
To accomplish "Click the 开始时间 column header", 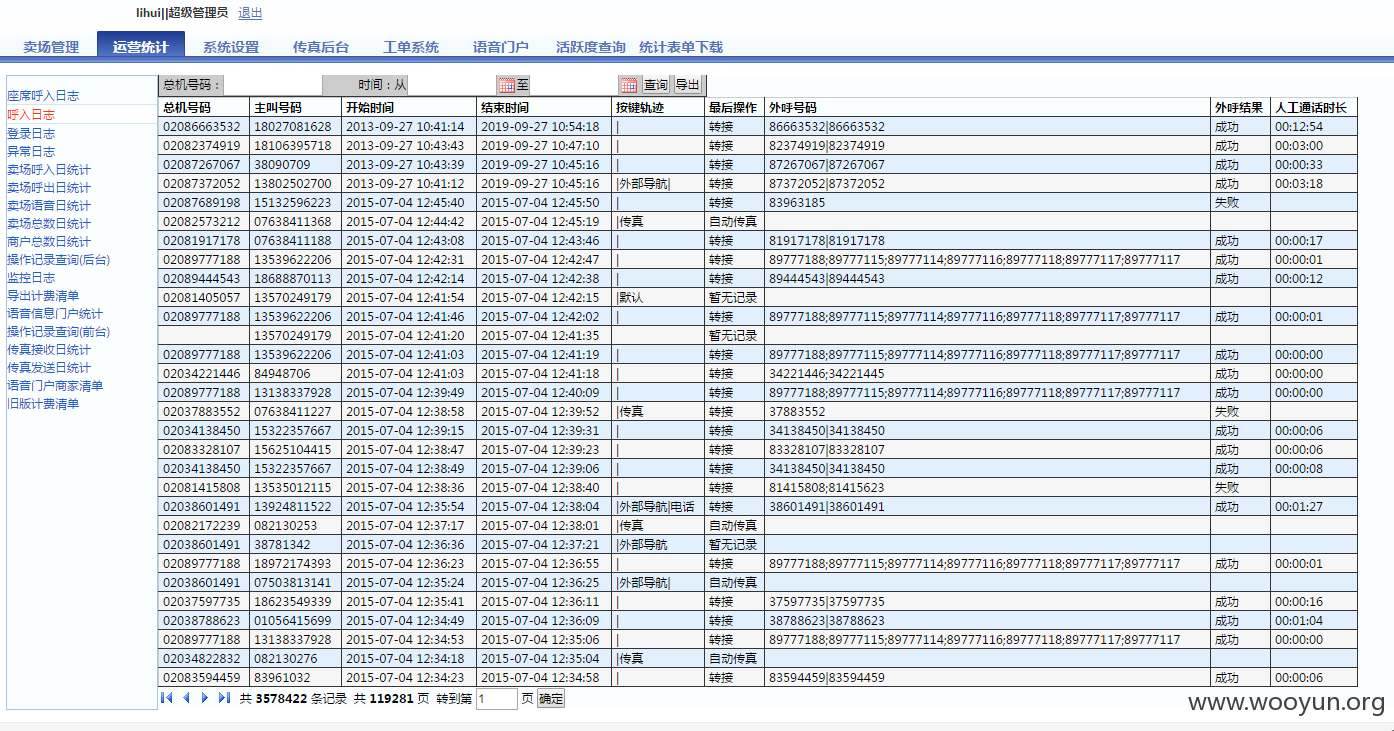I will pyautogui.click(x=409, y=107).
